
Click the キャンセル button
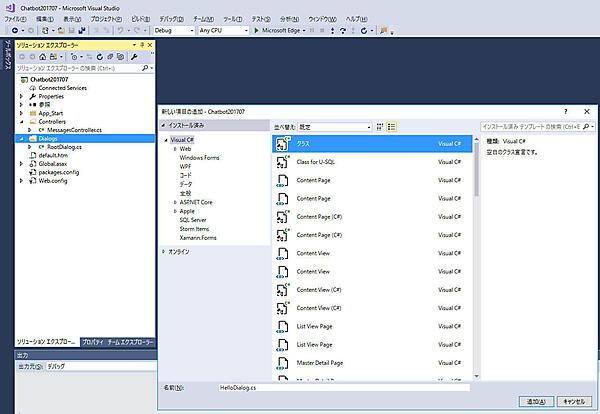573,401
